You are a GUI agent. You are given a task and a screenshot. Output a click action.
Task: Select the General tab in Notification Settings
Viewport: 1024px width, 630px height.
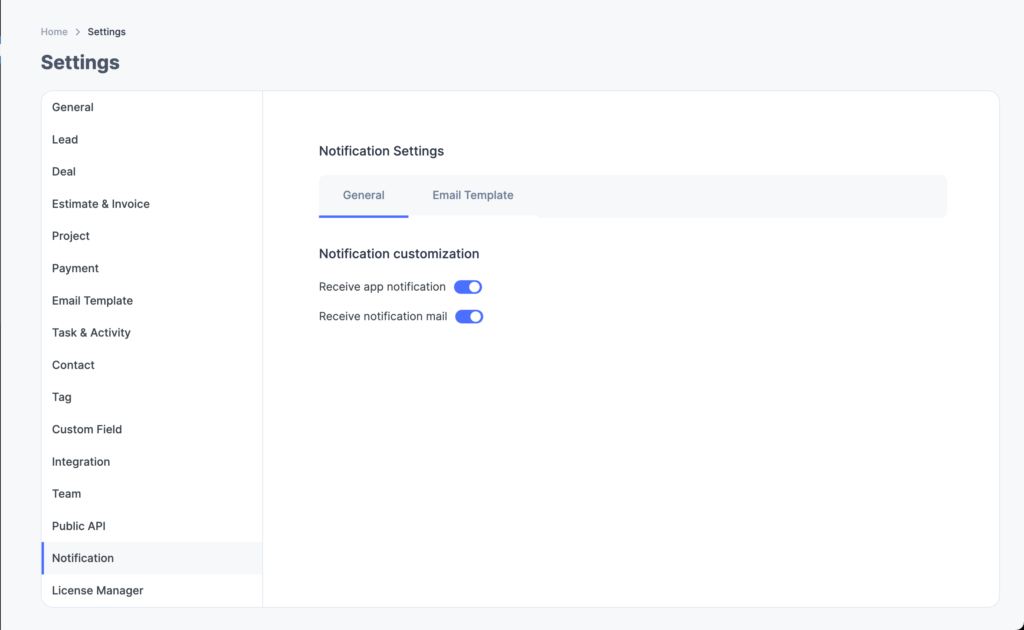(x=363, y=195)
